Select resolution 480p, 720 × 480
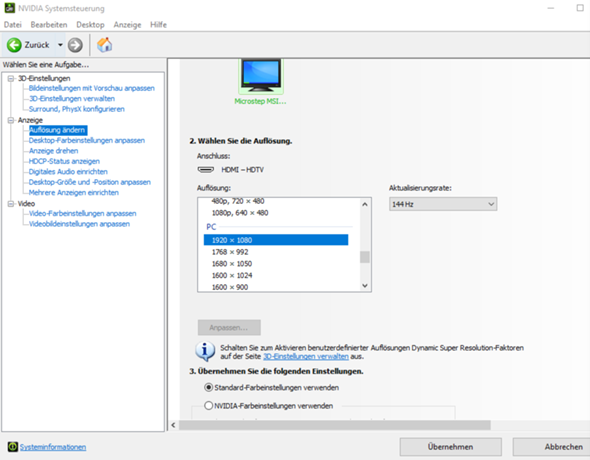 238,201
